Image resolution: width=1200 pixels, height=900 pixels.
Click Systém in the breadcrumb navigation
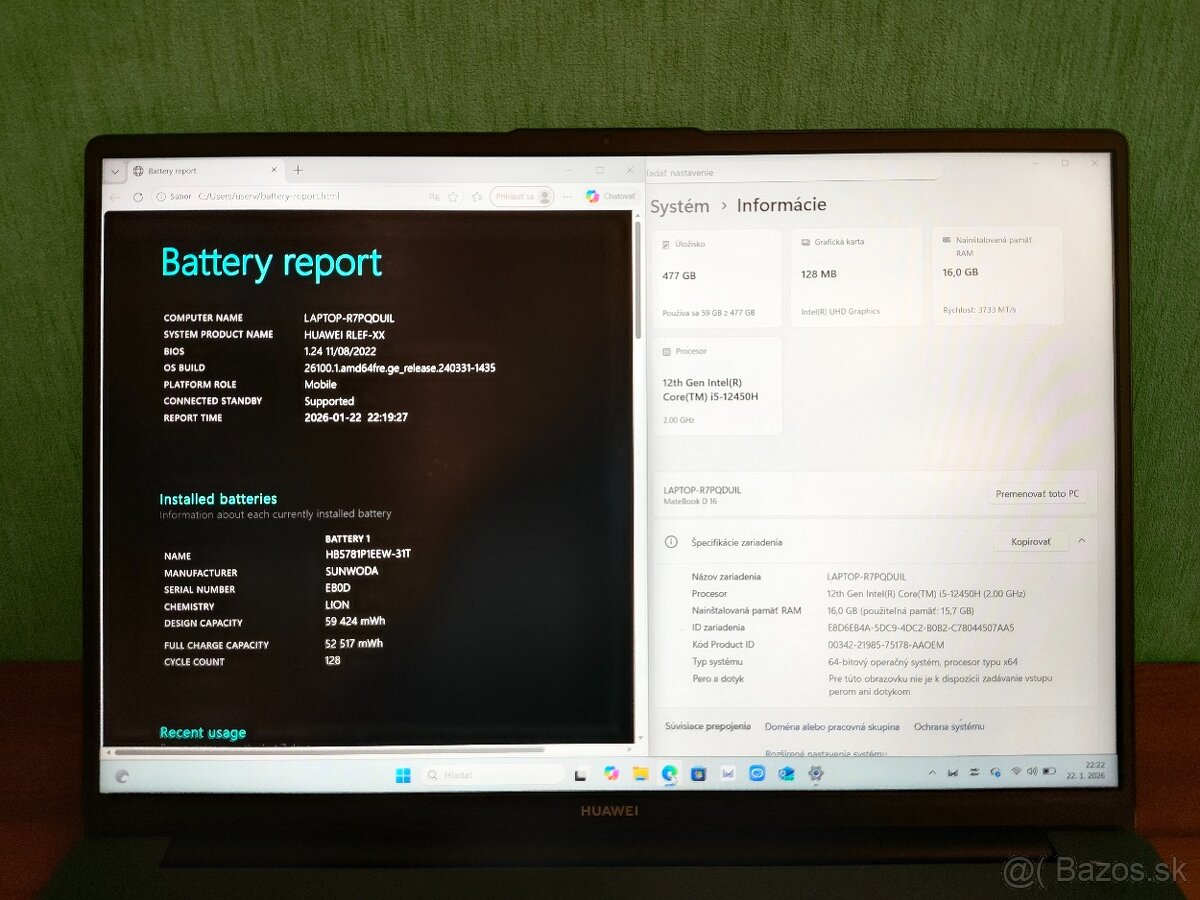click(678, 206)
